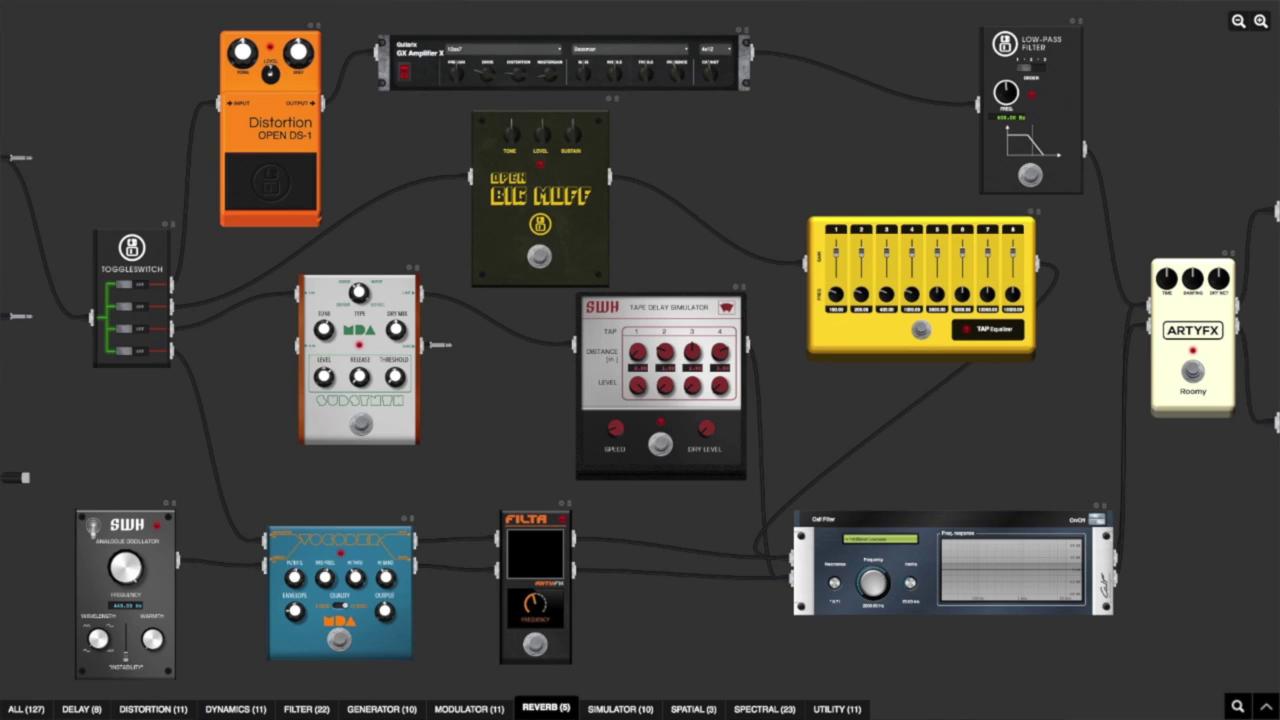Viewport: 1280px width, 720px height.
Task: Click TAP Equalizer label badge
Action: [x=988, y=329]
